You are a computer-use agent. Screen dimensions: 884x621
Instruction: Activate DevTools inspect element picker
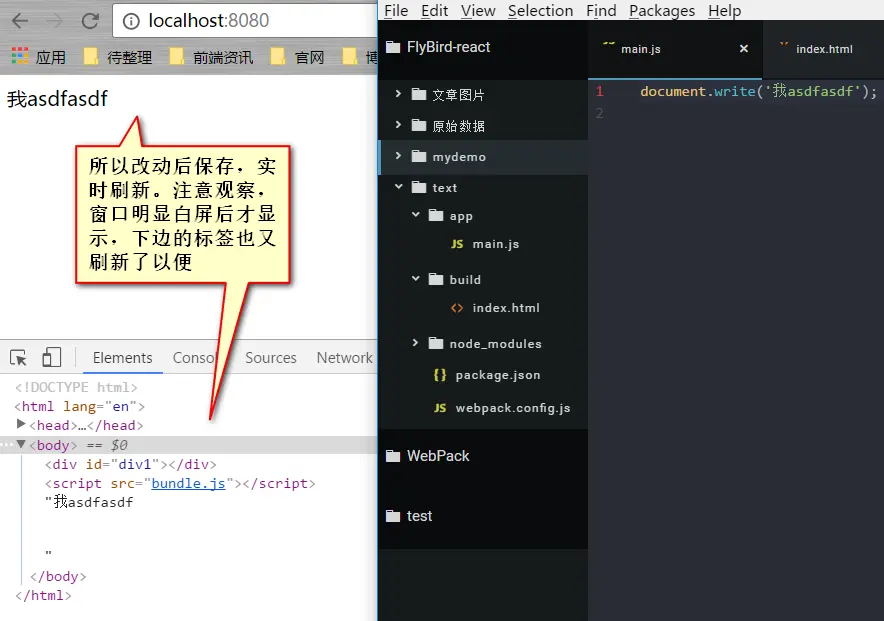(18, 357)
